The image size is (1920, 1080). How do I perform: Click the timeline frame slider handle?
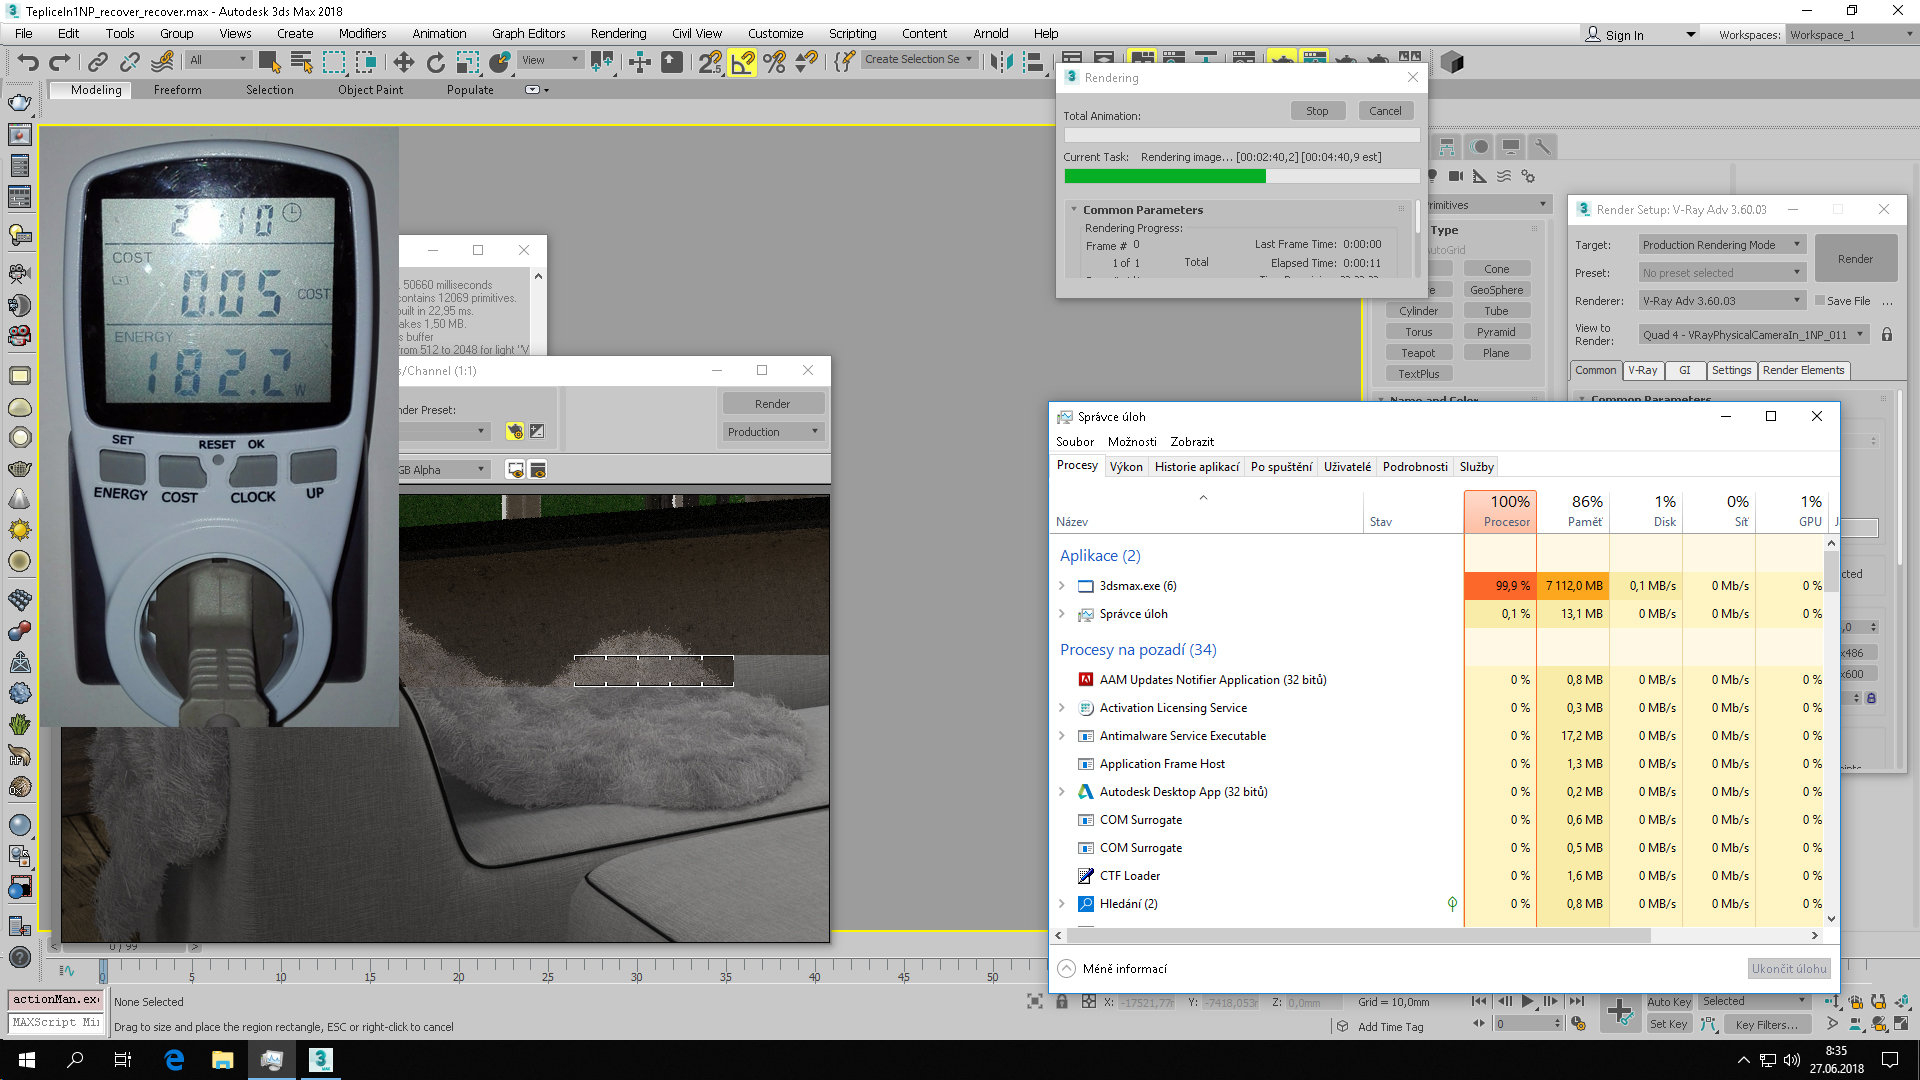(103, 971)
